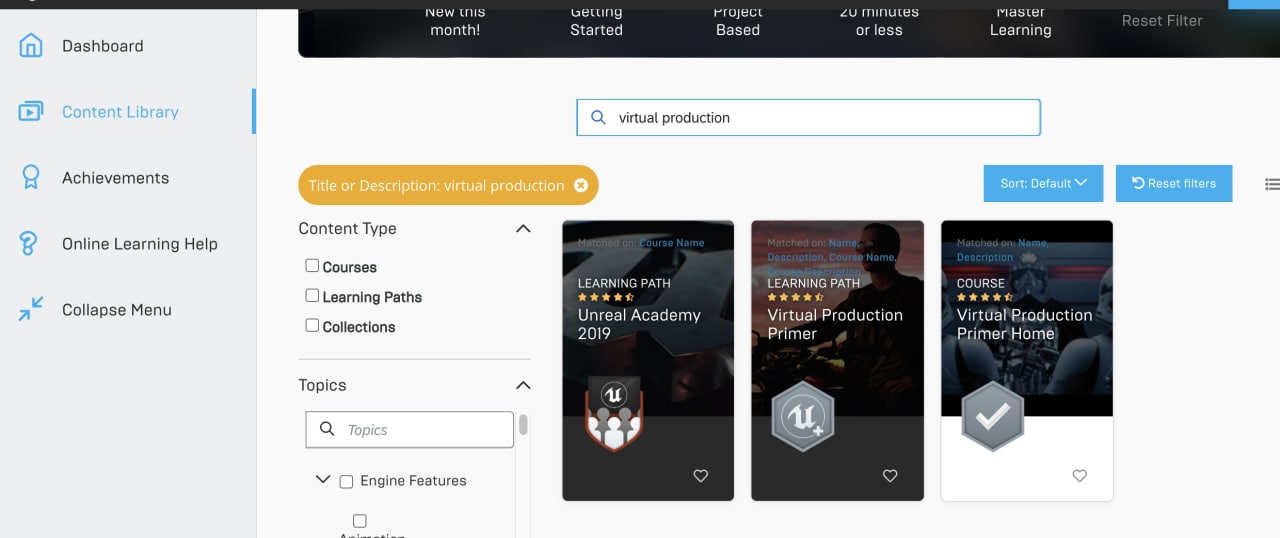Screen dimensions: 1280x538
Task: Open the Virtual Production Primer Home title
Action: pyautogui.click(x=1024, y=324)
